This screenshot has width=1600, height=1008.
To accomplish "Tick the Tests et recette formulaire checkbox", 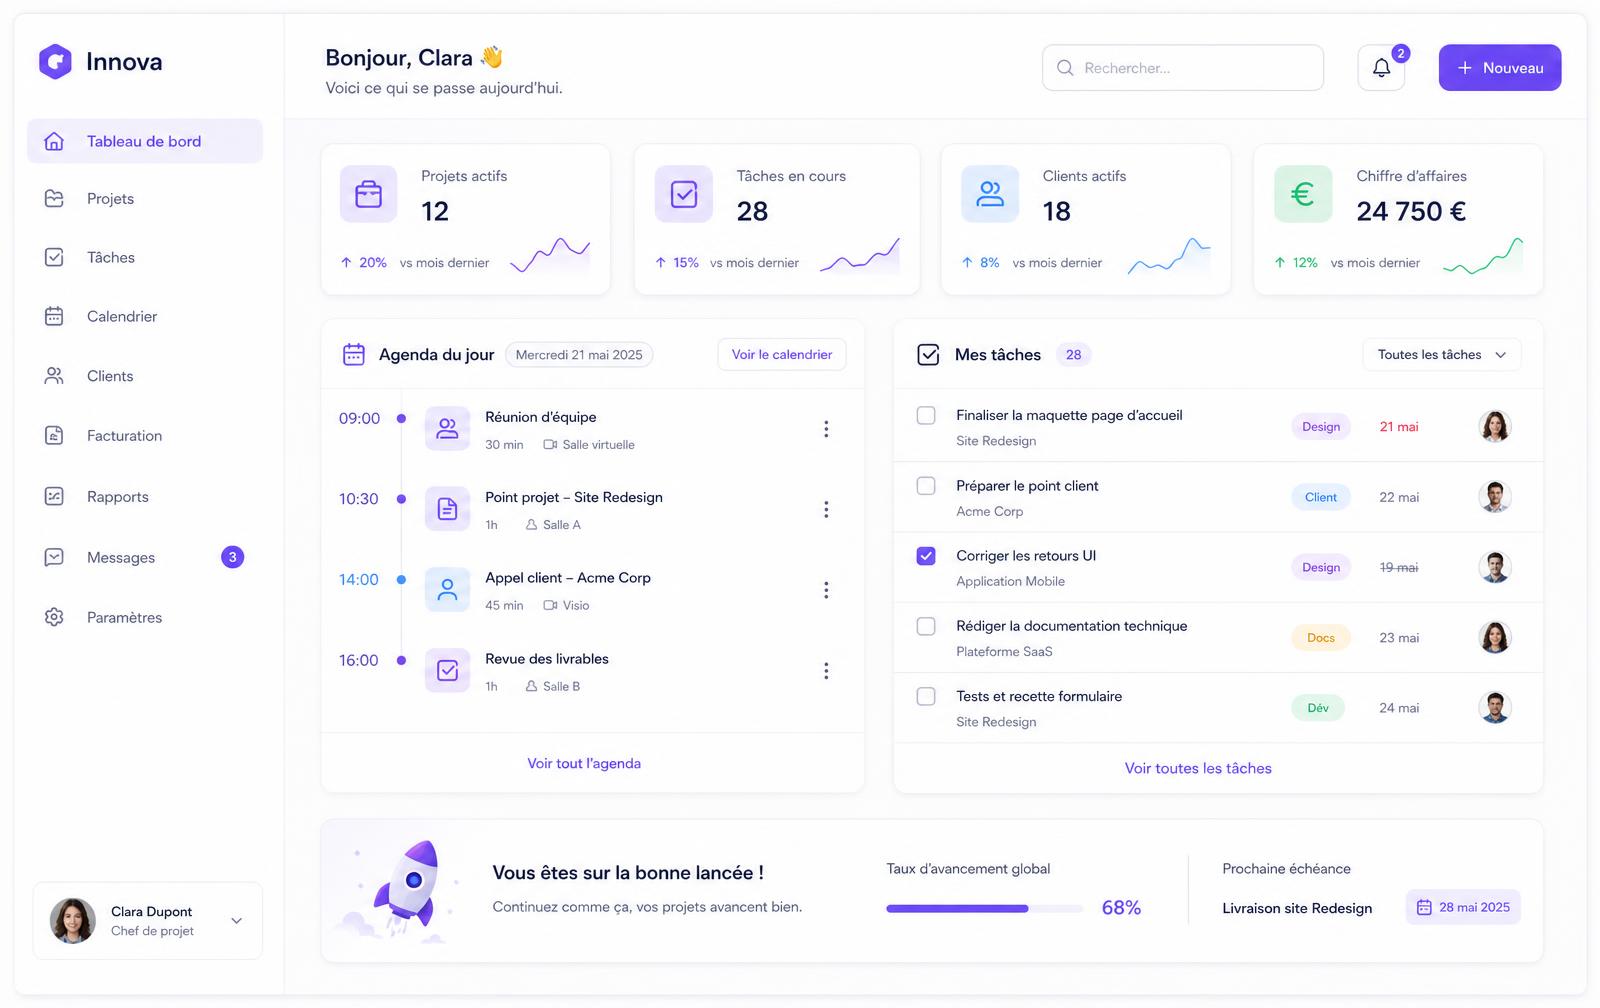I will (926, 696).
